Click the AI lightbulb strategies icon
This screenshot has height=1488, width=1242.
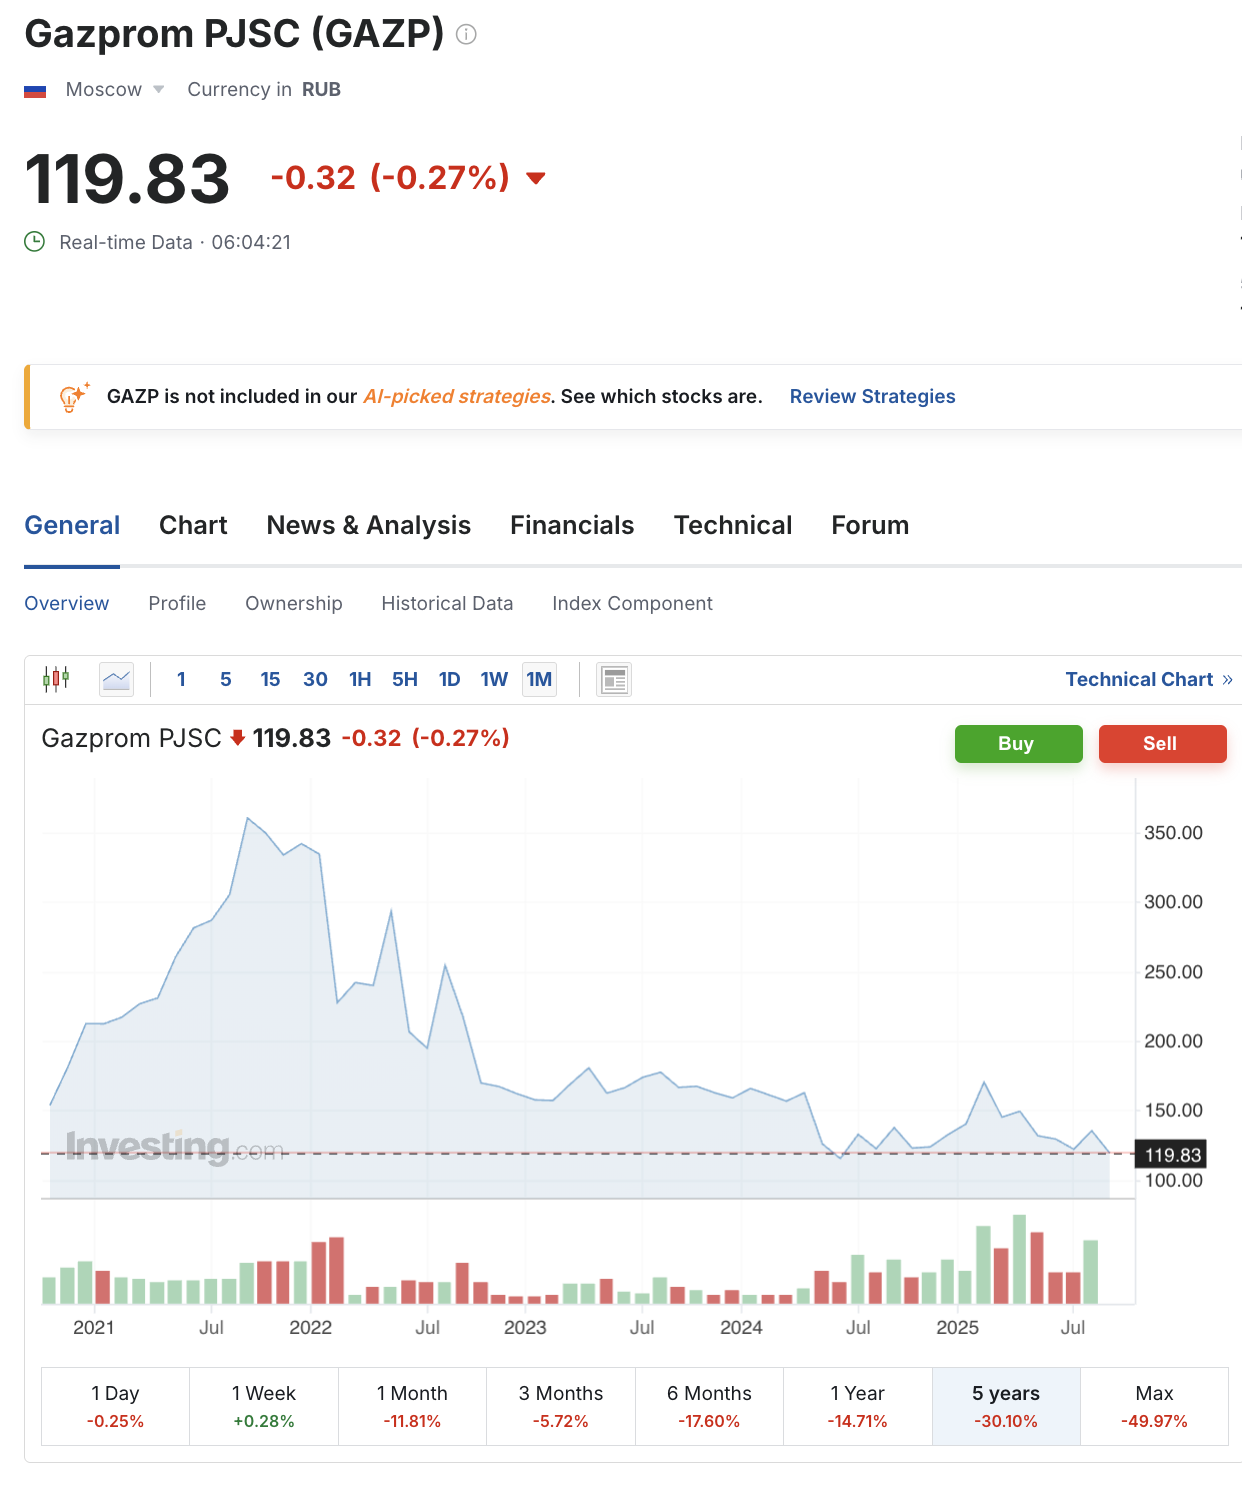click(x=74, y=397)
